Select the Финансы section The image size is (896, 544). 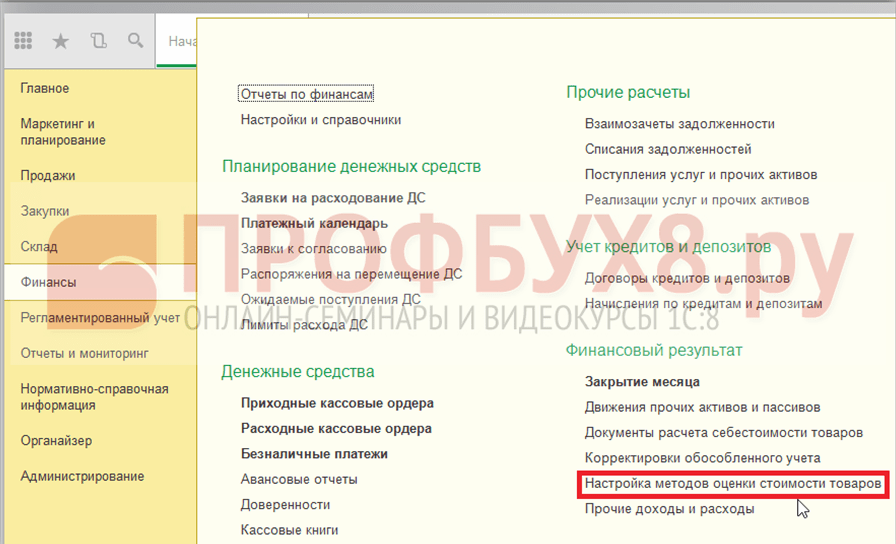point(100,282)
